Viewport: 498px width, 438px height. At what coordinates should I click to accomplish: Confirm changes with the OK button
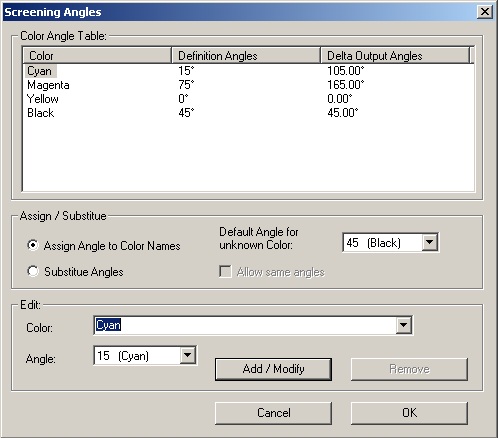(409, 413)
